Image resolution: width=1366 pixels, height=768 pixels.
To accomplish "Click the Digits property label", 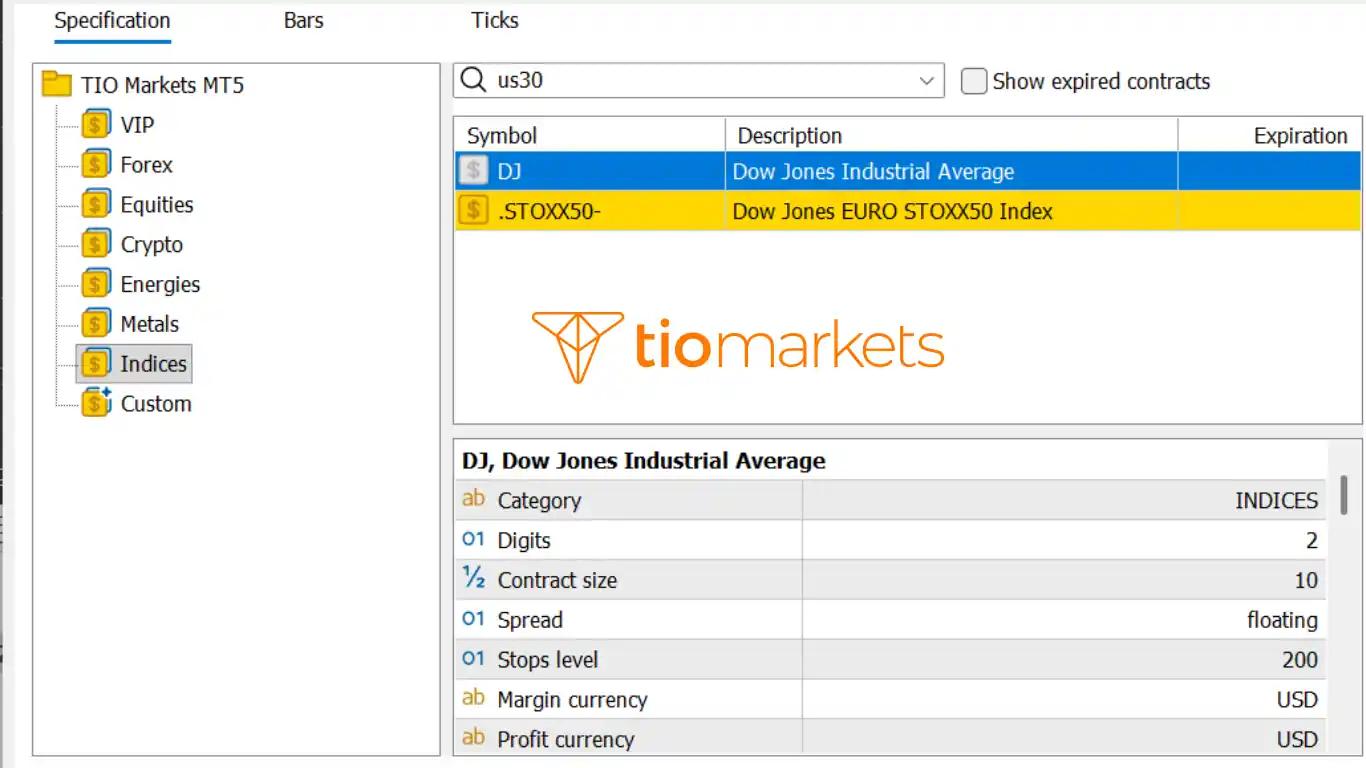I will [x=524, y=540].
